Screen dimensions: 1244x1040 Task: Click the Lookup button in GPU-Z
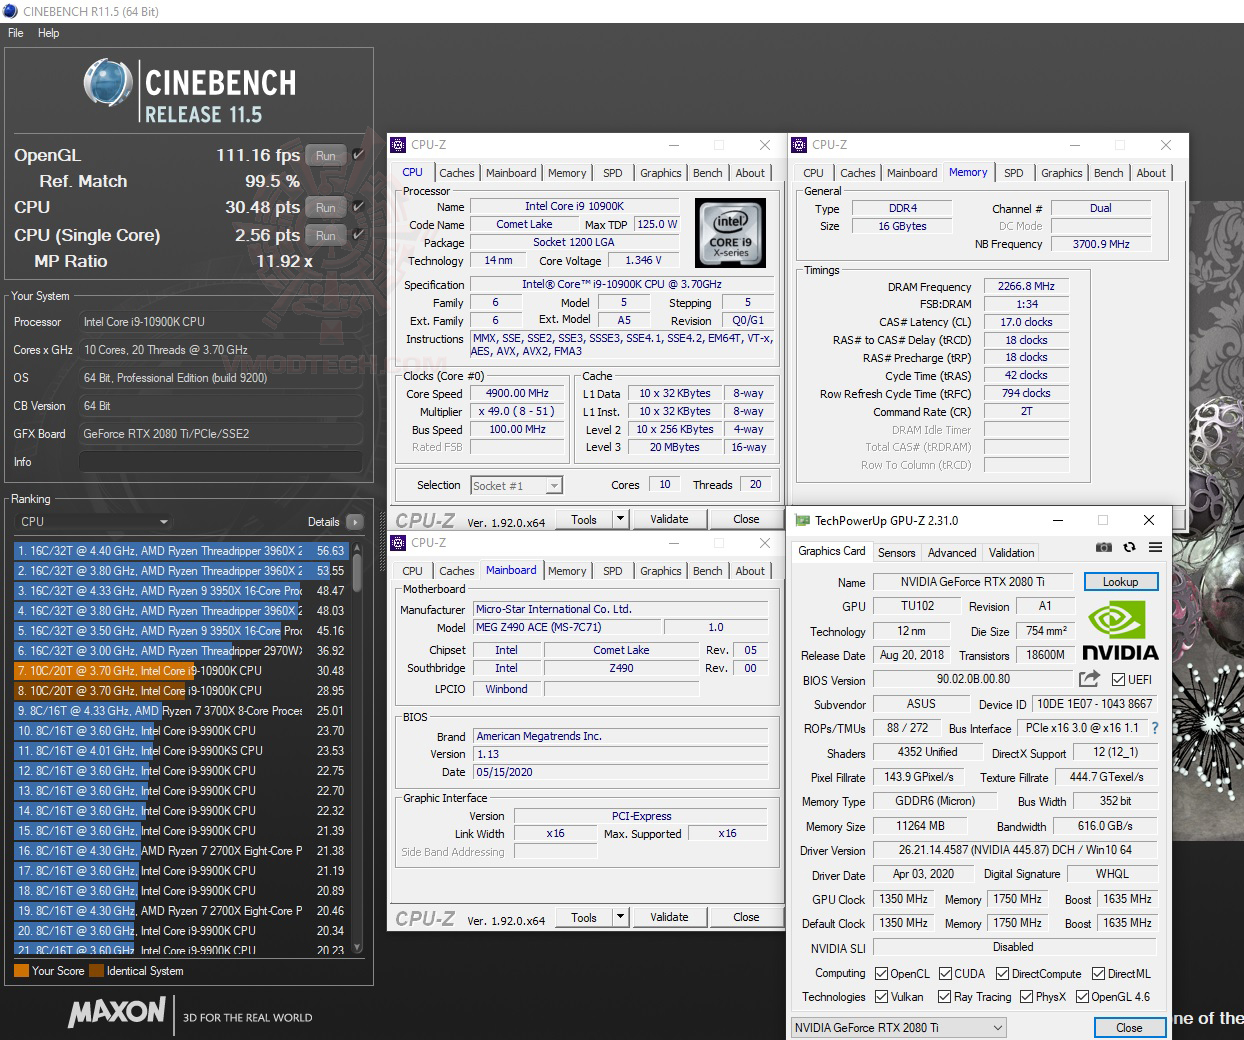point(1121,581)
